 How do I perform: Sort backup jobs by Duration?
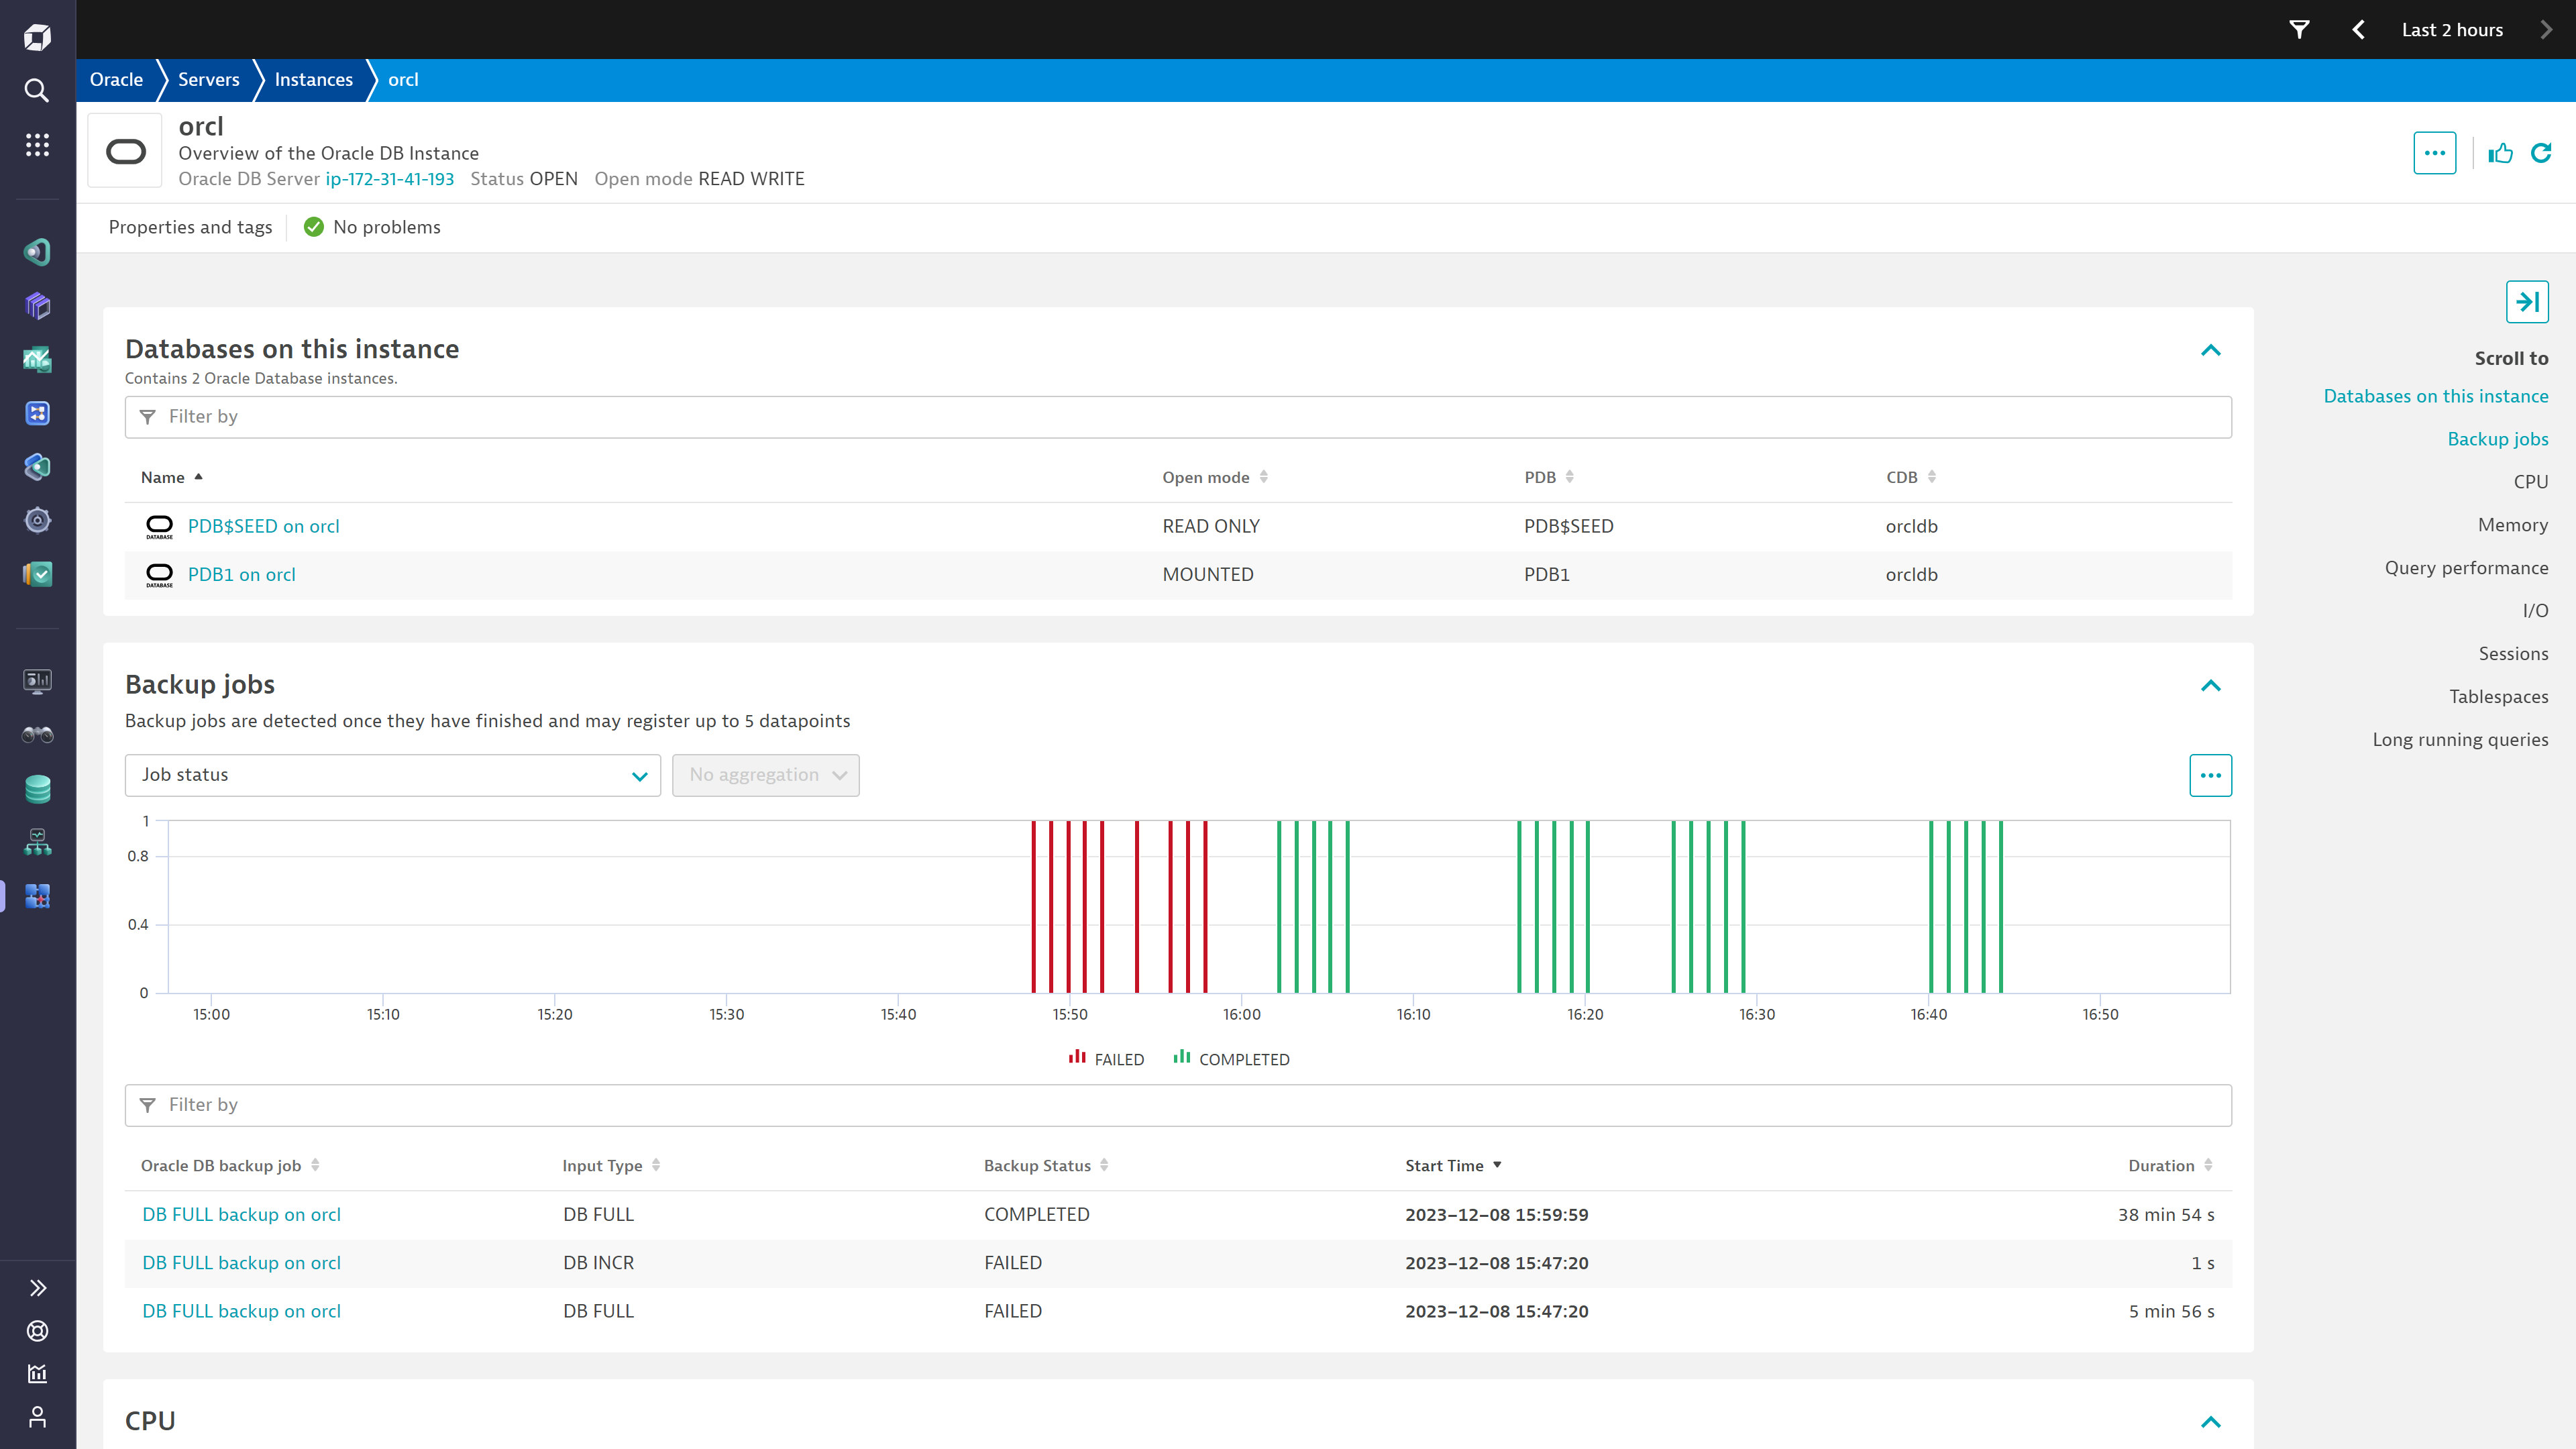[x=2170, y=1166]
